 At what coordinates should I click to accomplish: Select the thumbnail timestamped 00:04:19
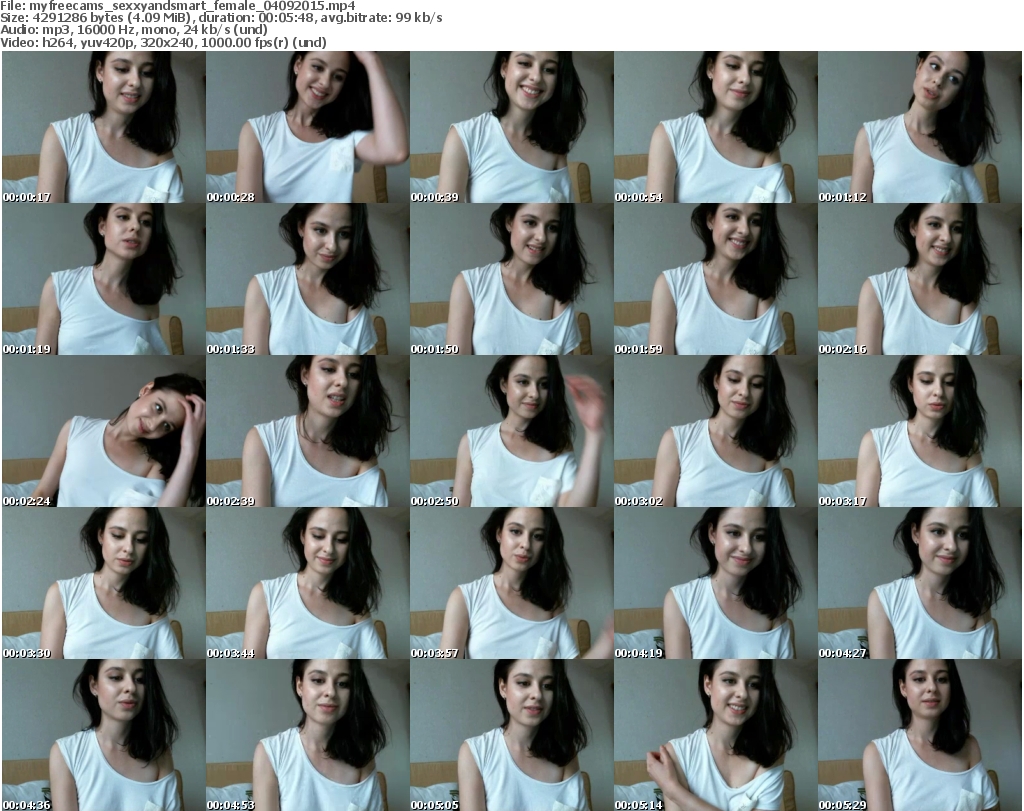716,583
